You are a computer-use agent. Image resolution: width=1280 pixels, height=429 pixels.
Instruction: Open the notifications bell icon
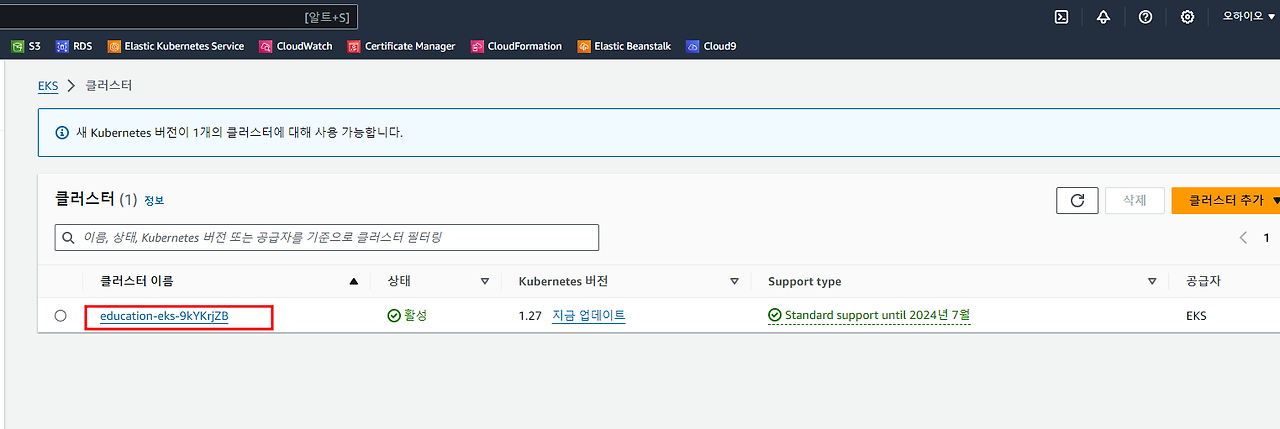coord(1104,17)
